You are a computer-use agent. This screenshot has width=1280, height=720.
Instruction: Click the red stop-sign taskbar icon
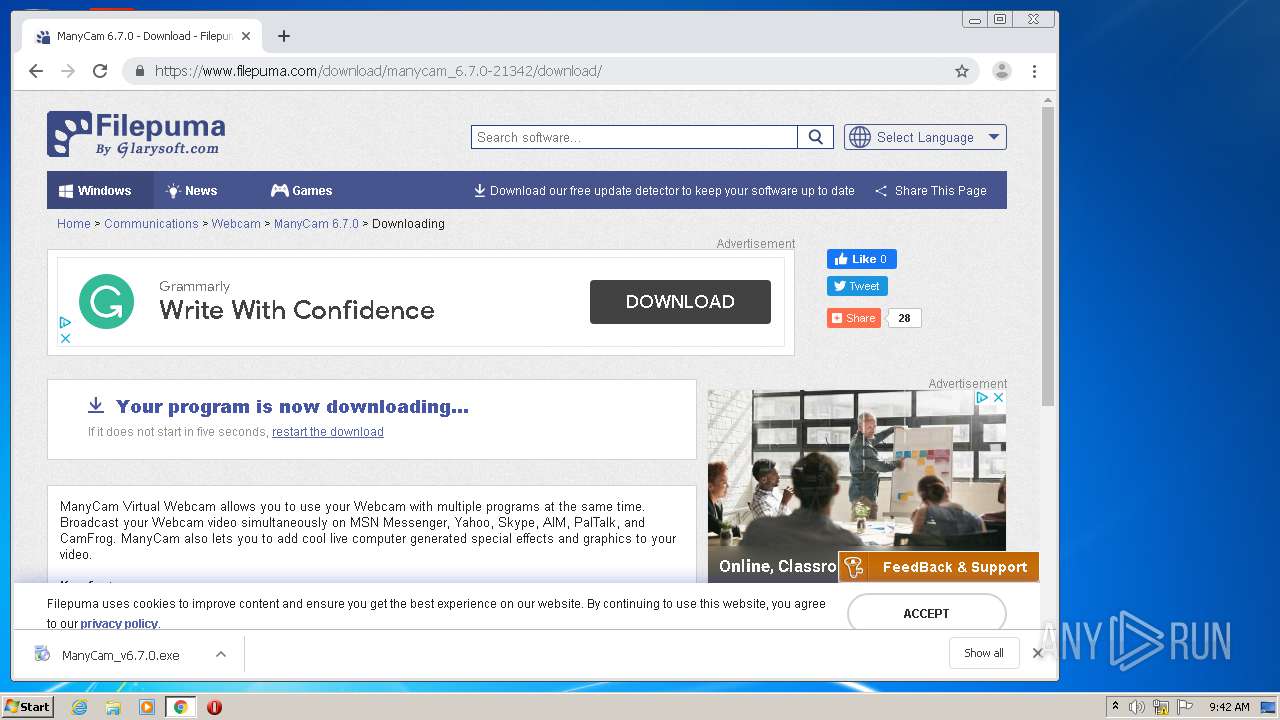pyautogui.click(x=214, y=707)
